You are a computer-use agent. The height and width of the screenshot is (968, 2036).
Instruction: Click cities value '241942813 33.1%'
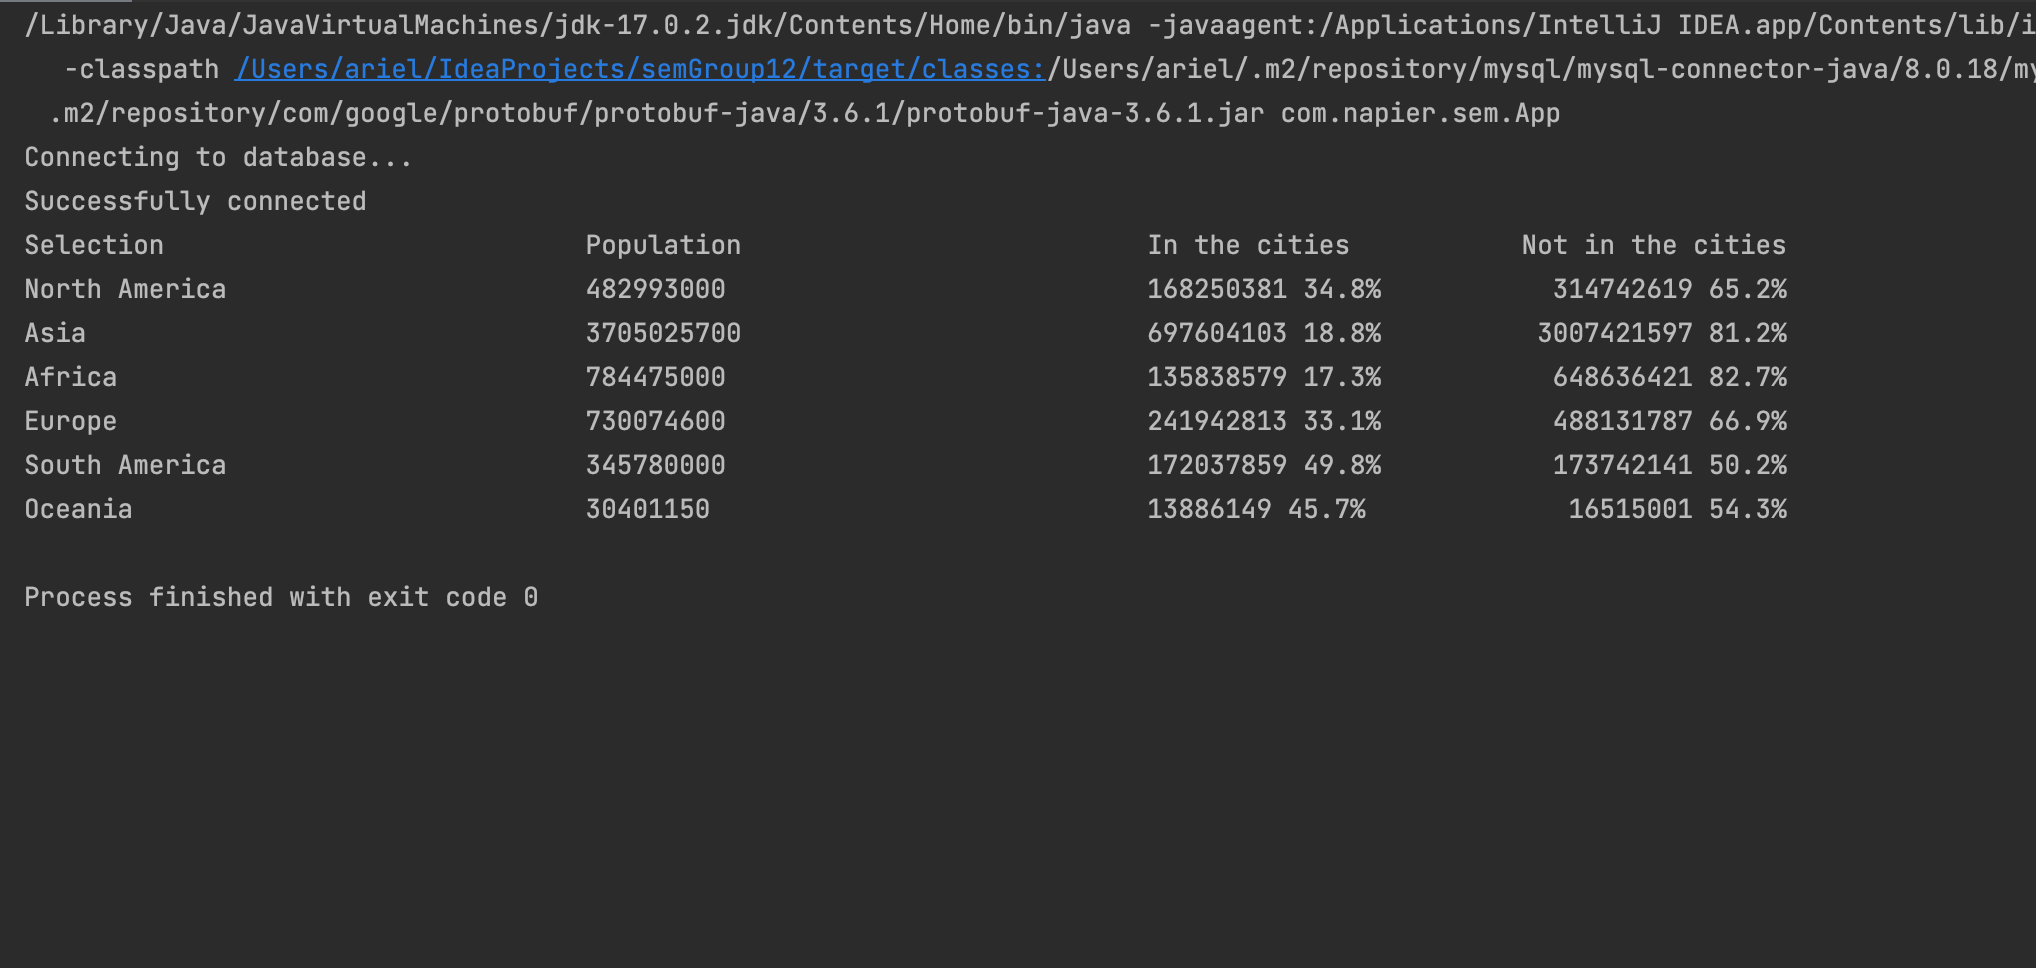point(1264,421)
